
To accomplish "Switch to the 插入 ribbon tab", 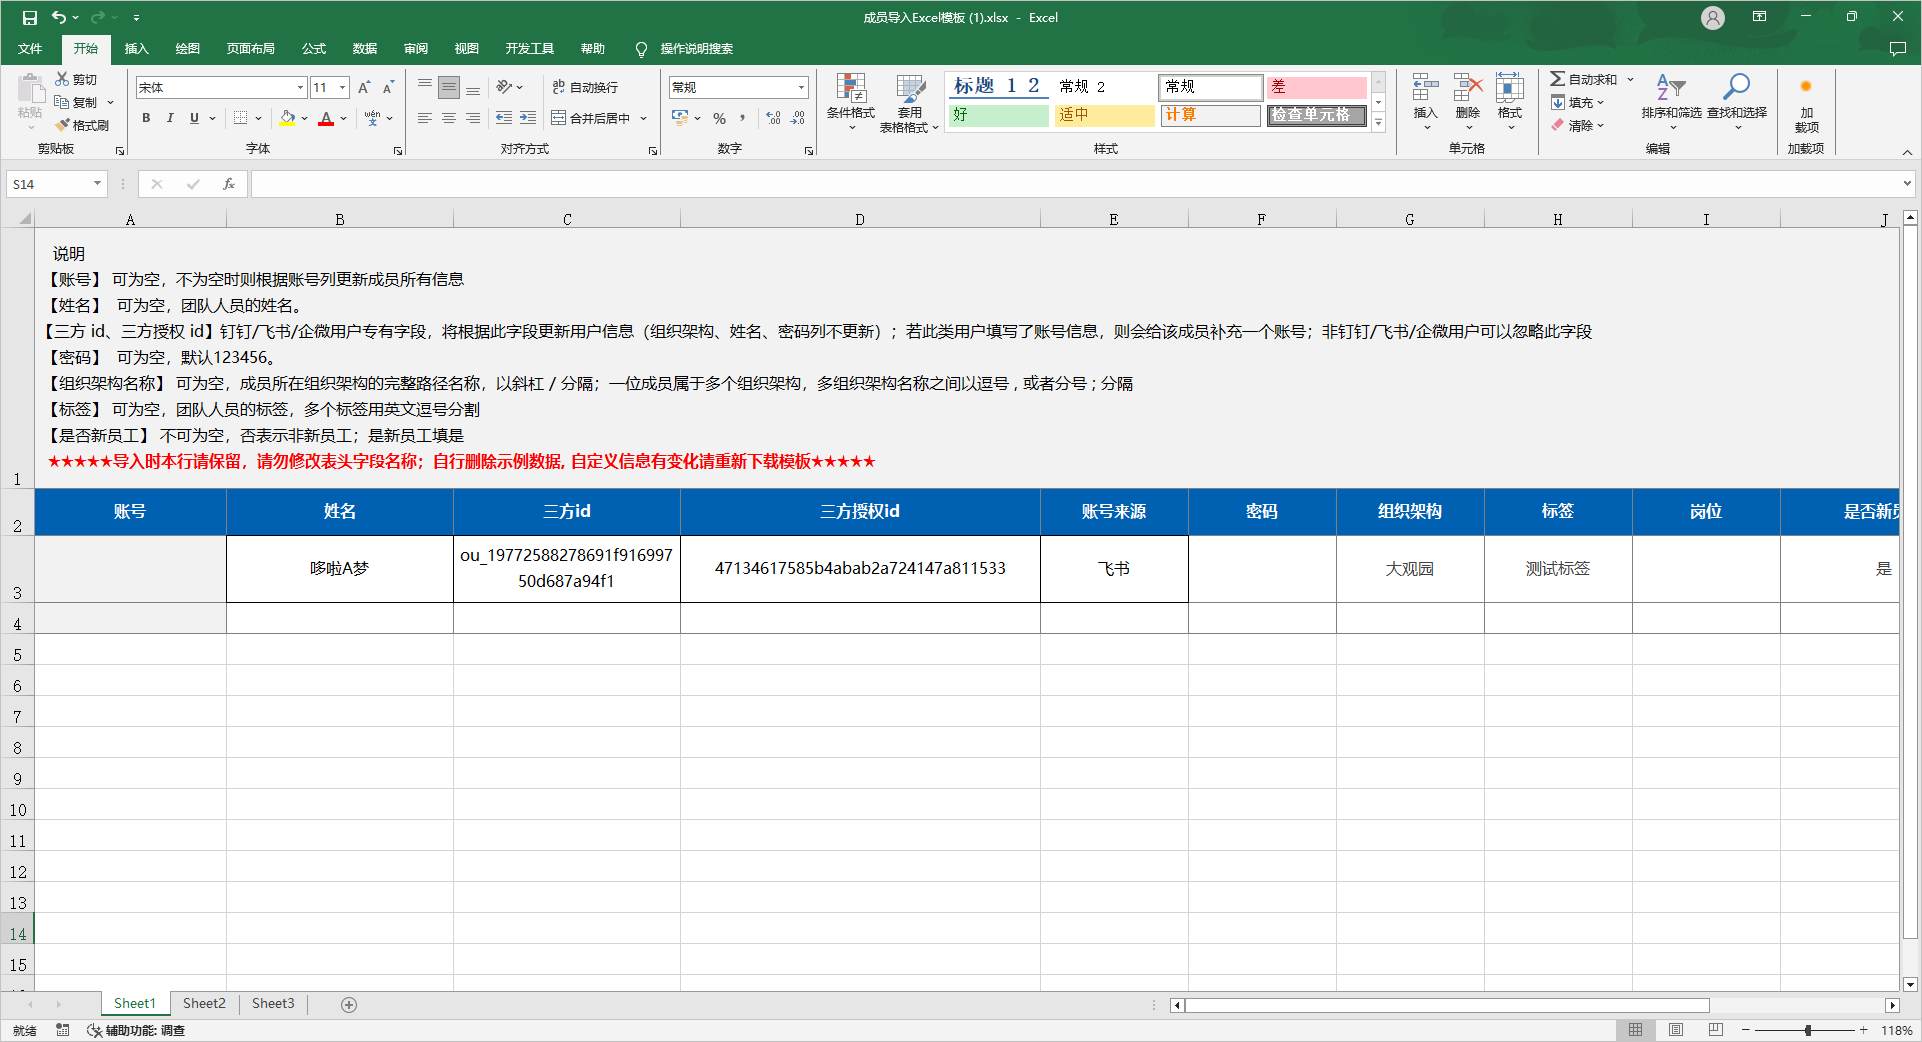I will (x=136, y=48).
